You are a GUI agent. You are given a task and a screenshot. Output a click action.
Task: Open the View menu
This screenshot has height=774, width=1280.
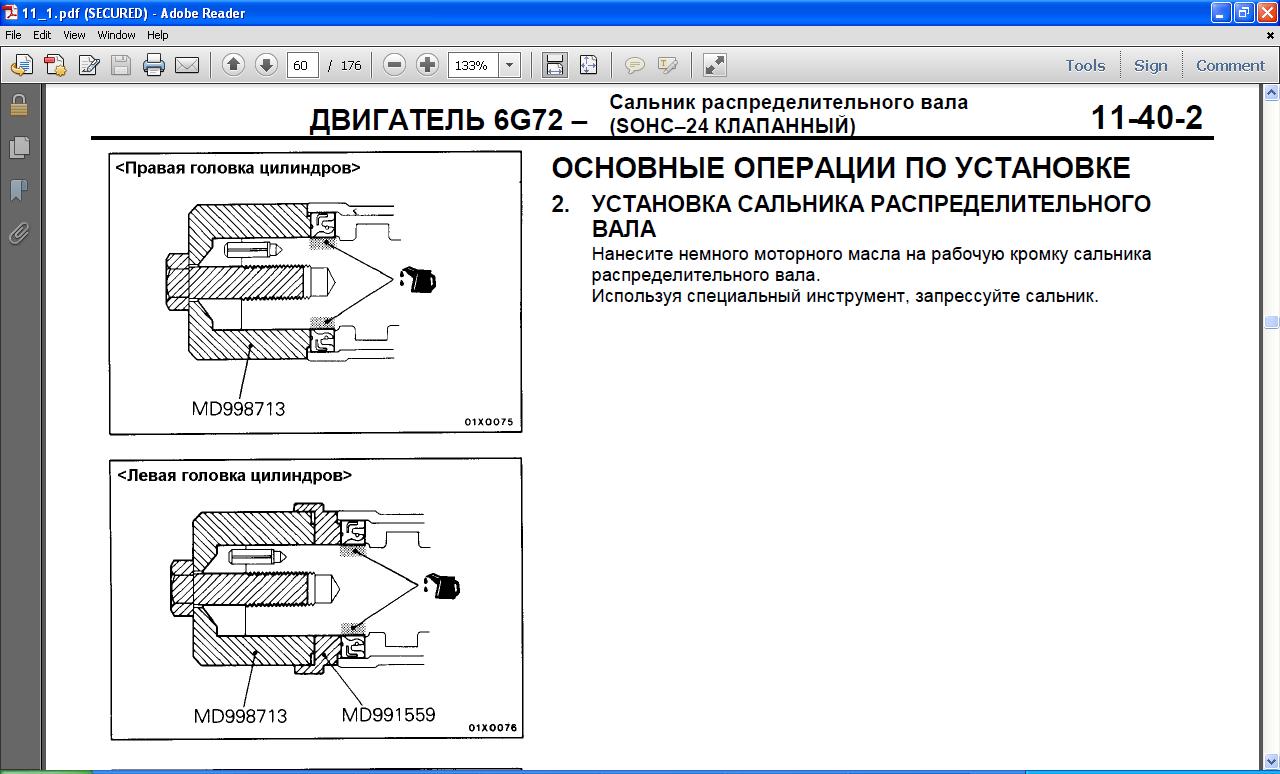(x=74, y=34)
